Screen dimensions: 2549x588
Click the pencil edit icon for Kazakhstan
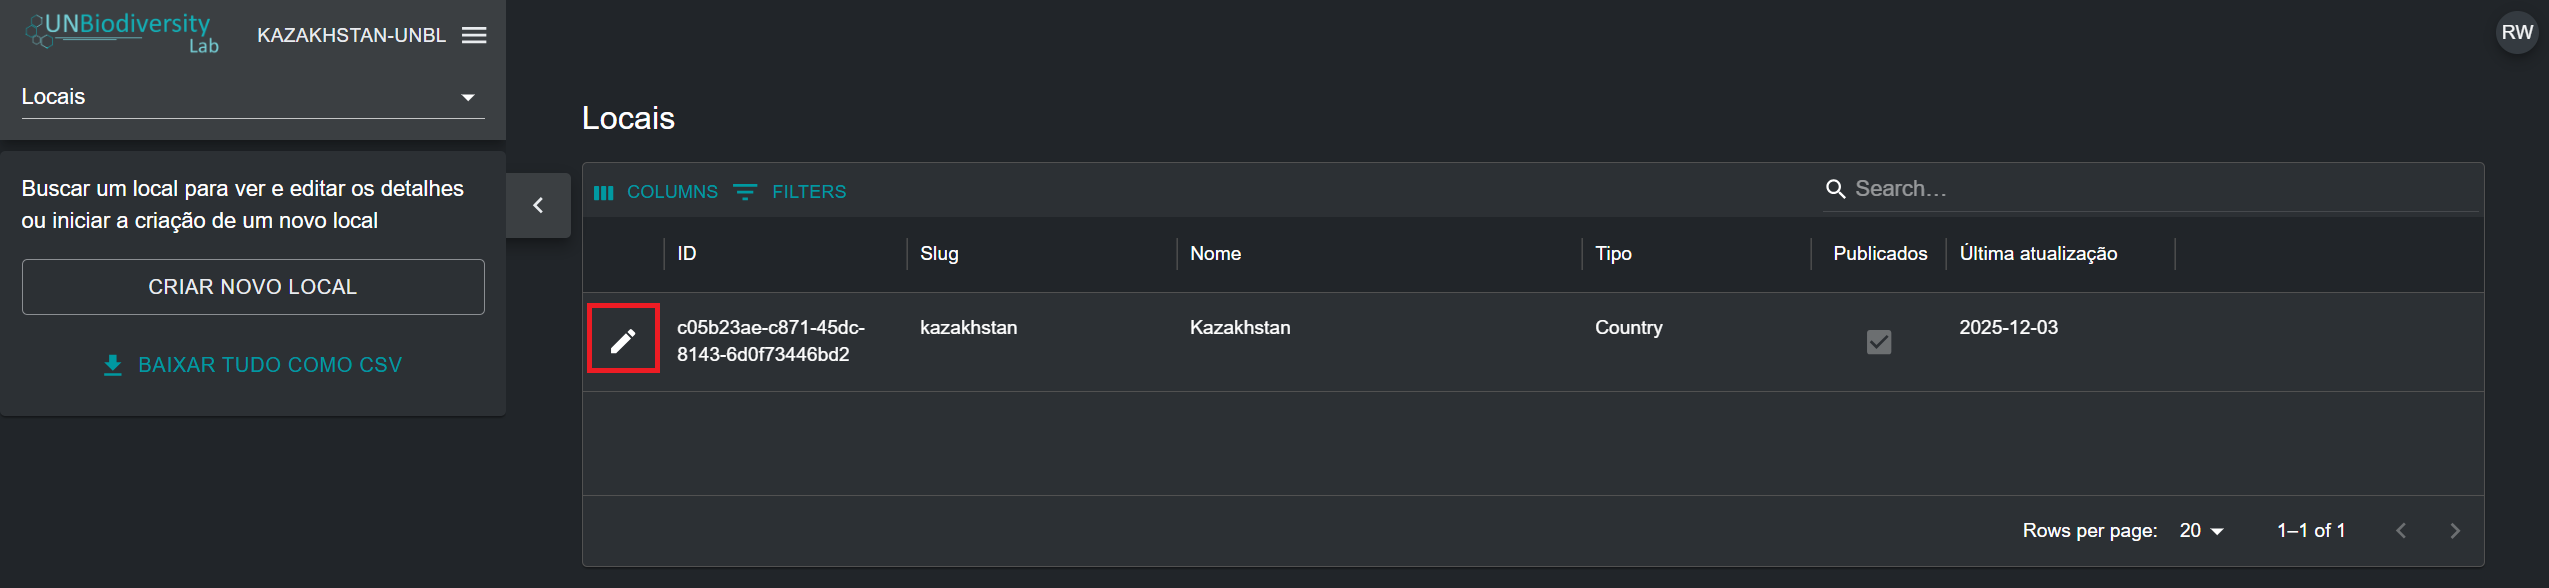click(623, 341)
